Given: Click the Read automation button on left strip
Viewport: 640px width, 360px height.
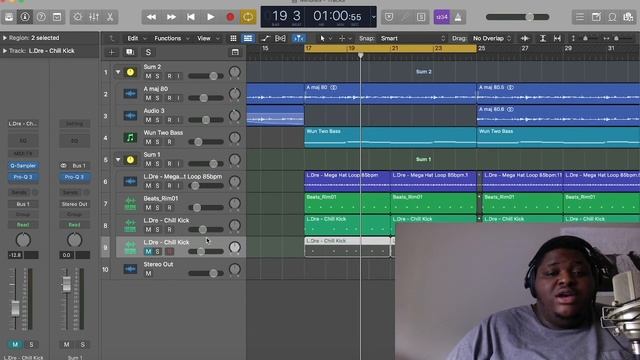Looking at the screenshot, I should (23, 225).
